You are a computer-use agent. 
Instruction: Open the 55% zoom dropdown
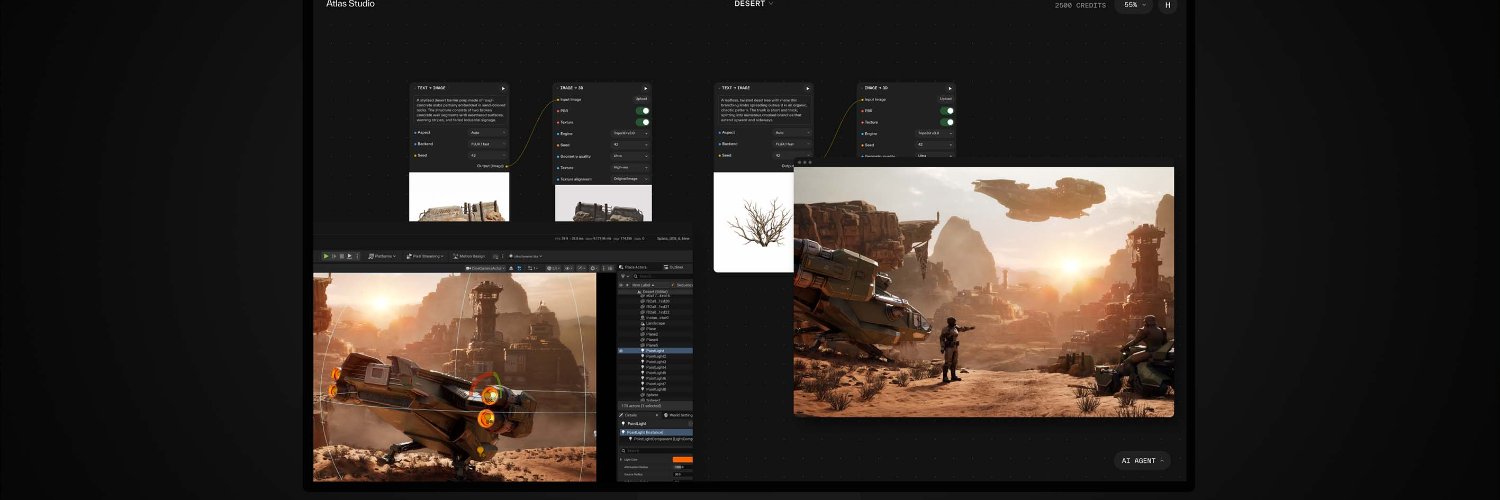tap(1134, 5)
